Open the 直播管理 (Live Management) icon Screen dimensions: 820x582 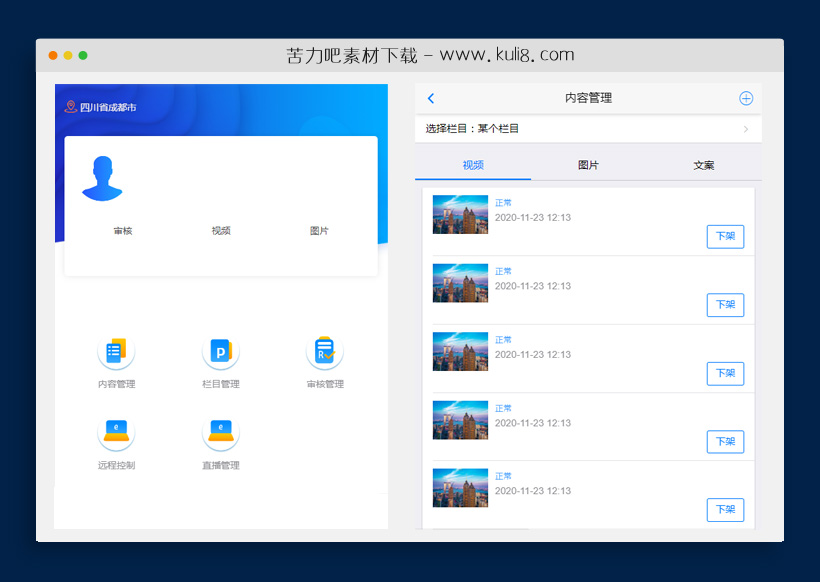(x=220, y=432)
